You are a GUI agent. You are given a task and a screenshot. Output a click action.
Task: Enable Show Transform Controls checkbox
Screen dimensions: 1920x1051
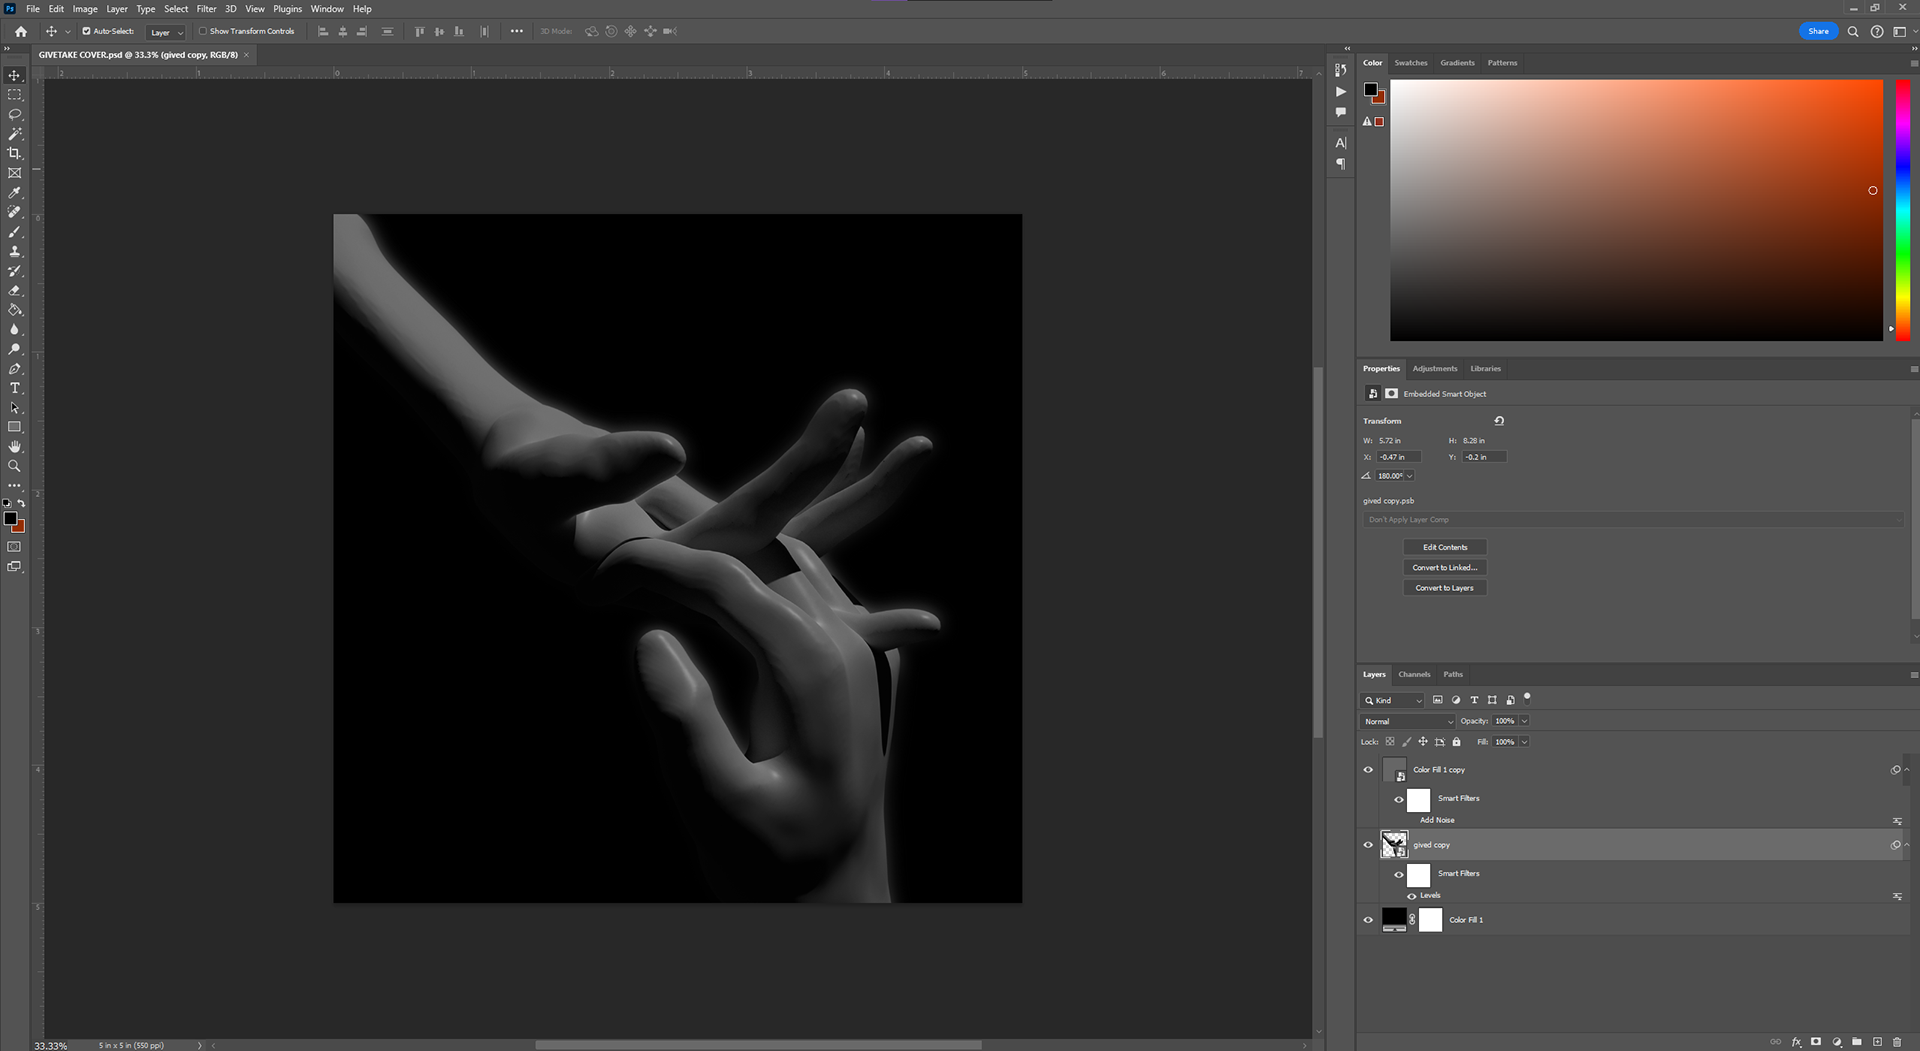(x=202, y=31)
